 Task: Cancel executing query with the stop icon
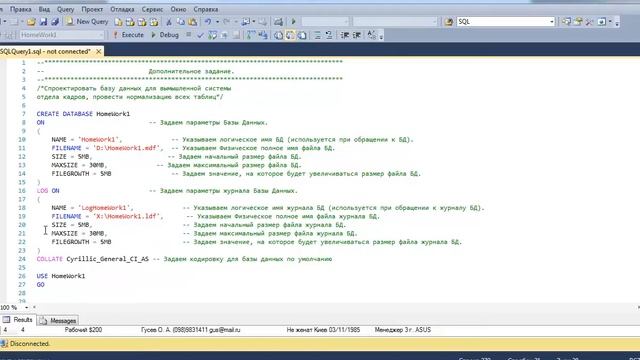(188, 35)
